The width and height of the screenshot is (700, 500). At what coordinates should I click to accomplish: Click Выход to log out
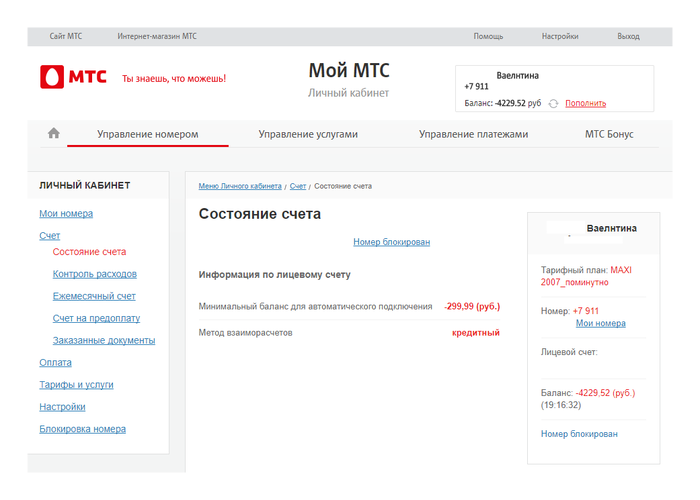(628, 36)
